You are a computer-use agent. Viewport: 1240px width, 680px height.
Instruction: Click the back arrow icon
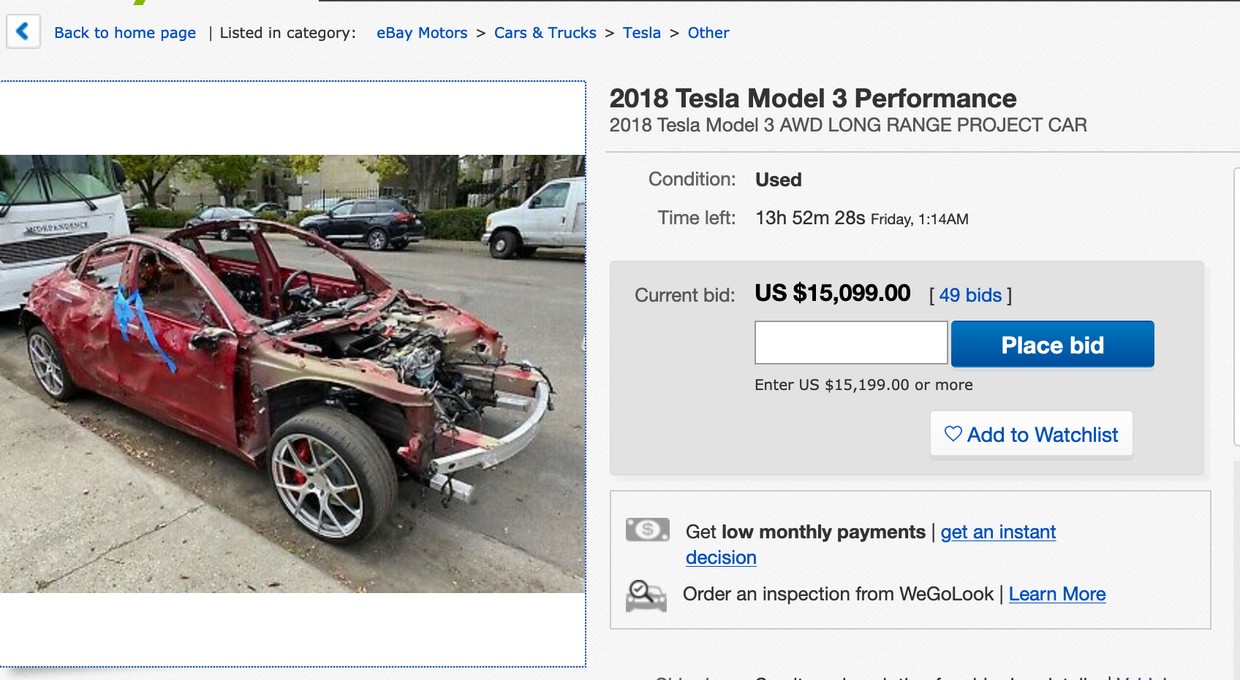(x=22, y=32)
